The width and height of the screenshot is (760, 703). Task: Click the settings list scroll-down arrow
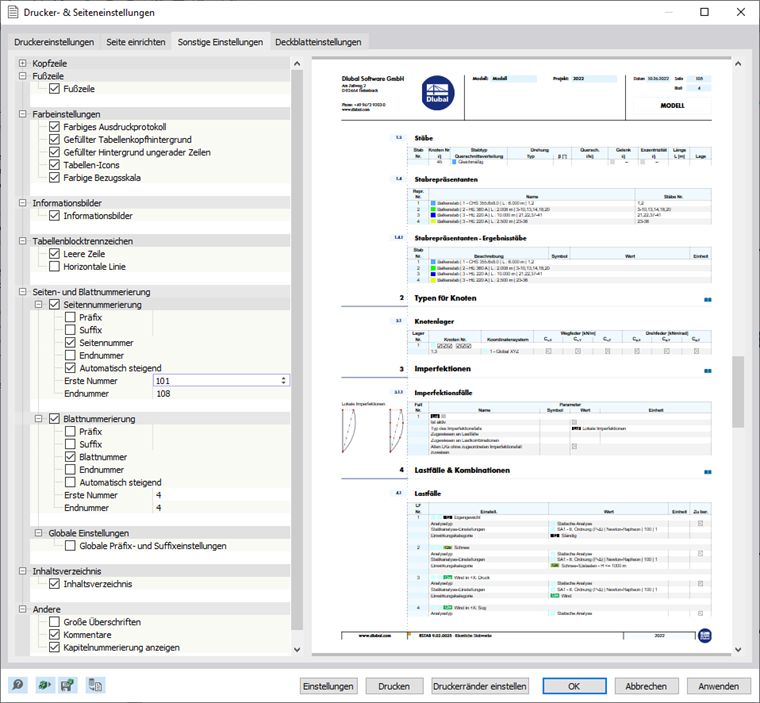point(297,649)
